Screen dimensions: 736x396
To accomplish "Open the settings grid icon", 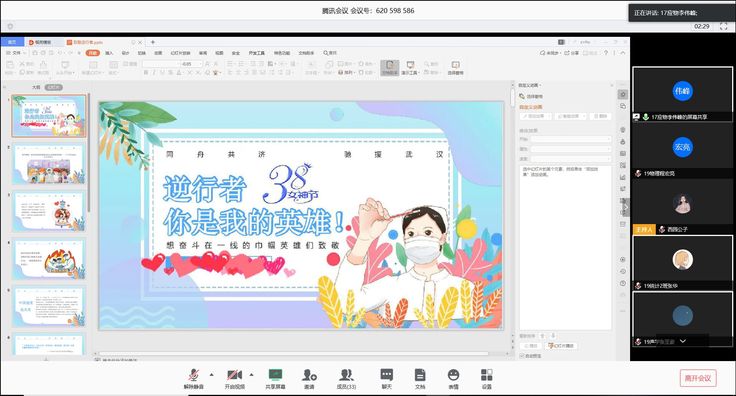I will click(x=487, y=378).
